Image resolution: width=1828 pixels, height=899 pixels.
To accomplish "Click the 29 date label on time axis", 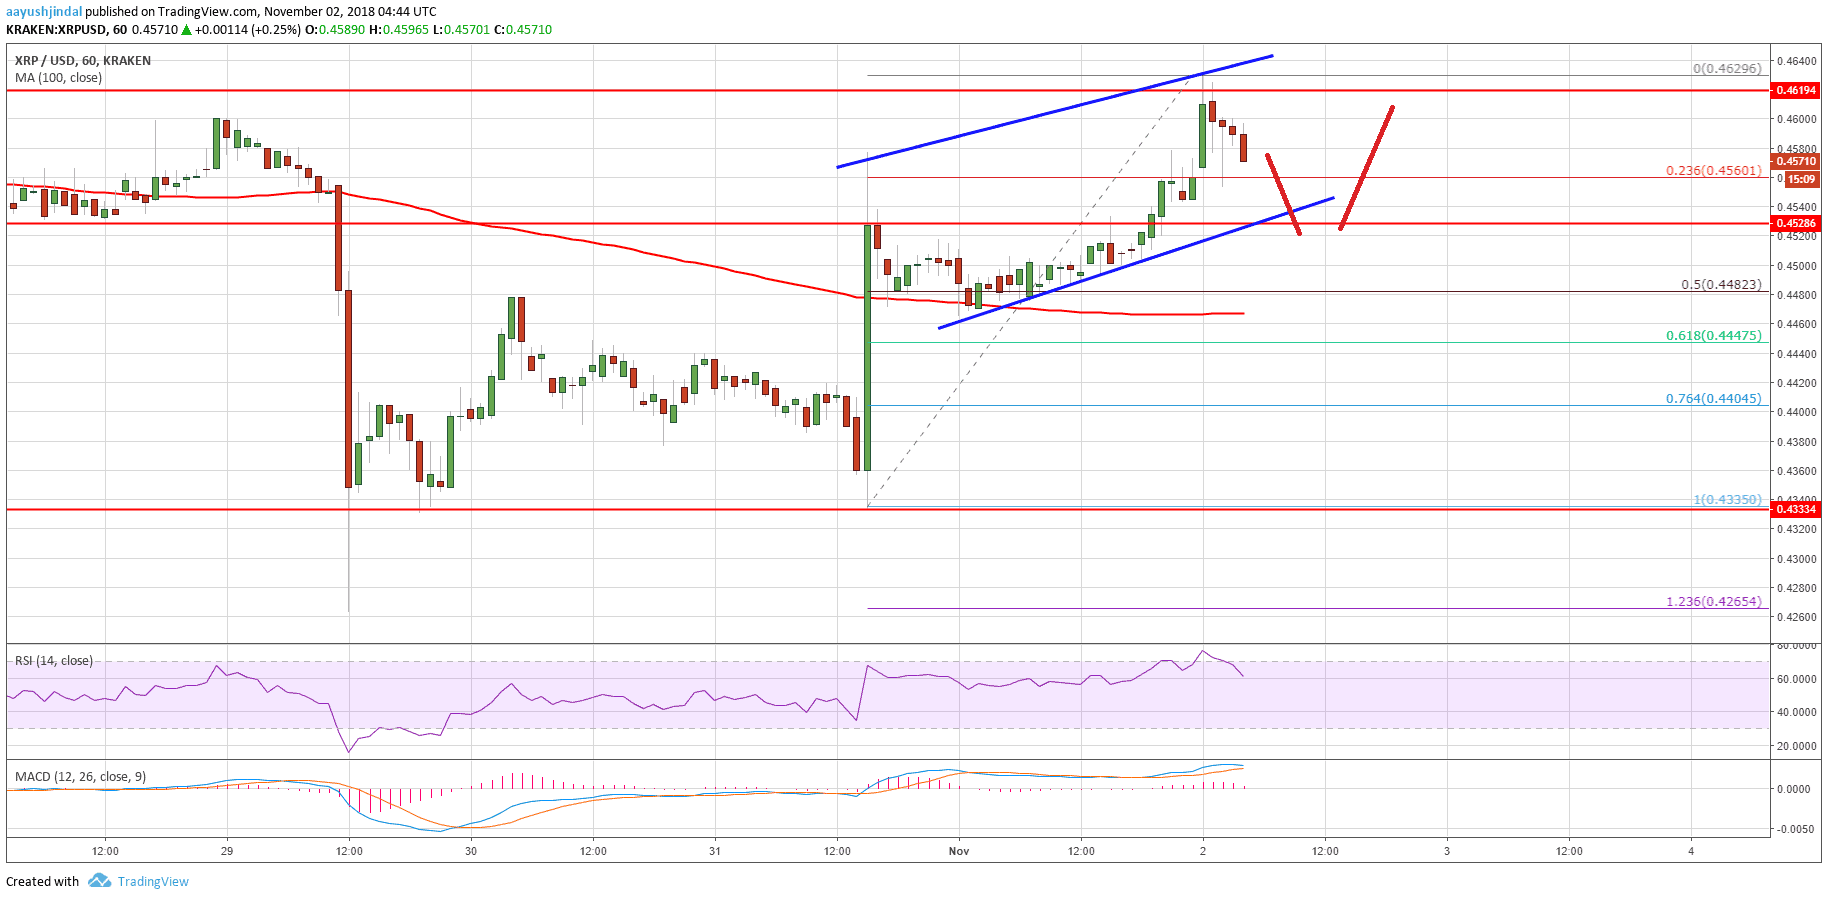I will [x=227, y=852].
